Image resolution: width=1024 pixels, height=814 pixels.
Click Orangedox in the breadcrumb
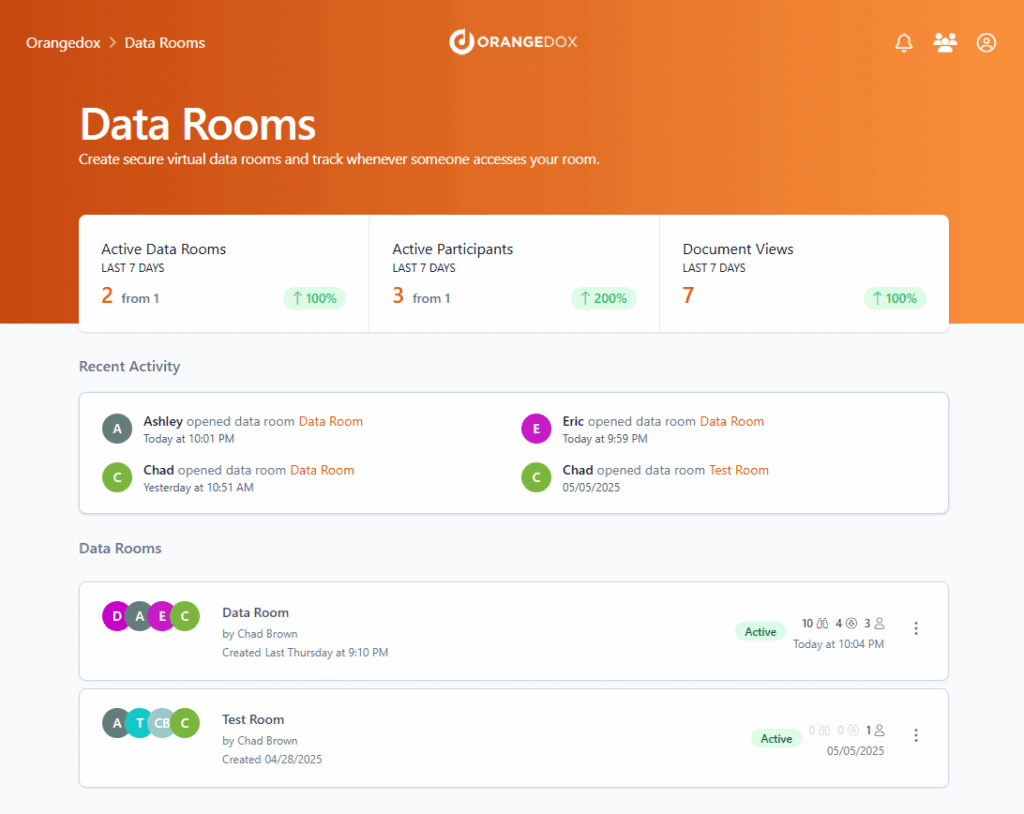click(x=63, y=42)
